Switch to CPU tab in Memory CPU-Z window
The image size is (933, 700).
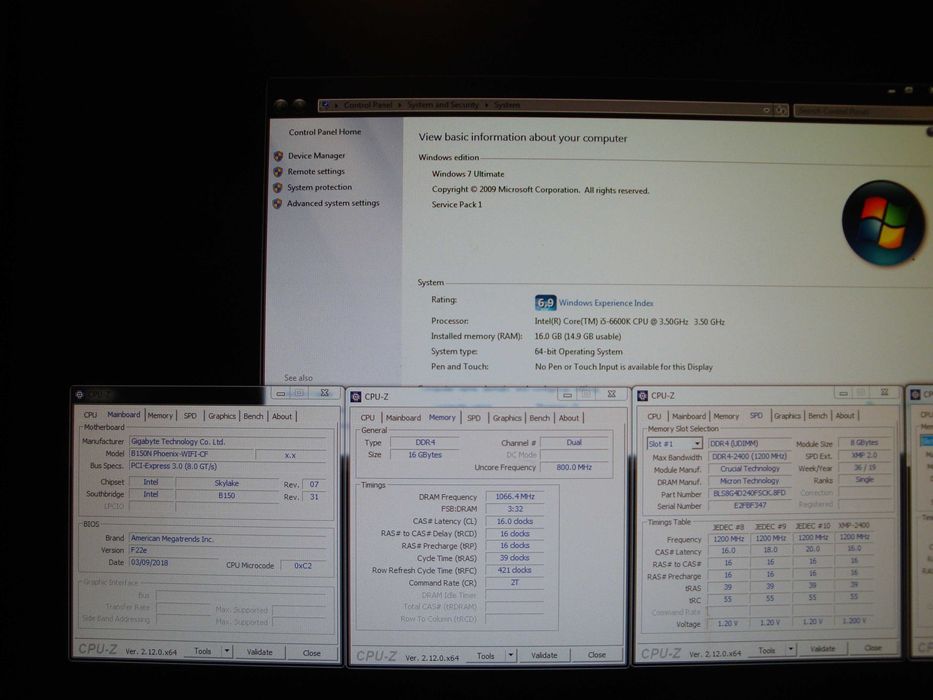[368, 418]
